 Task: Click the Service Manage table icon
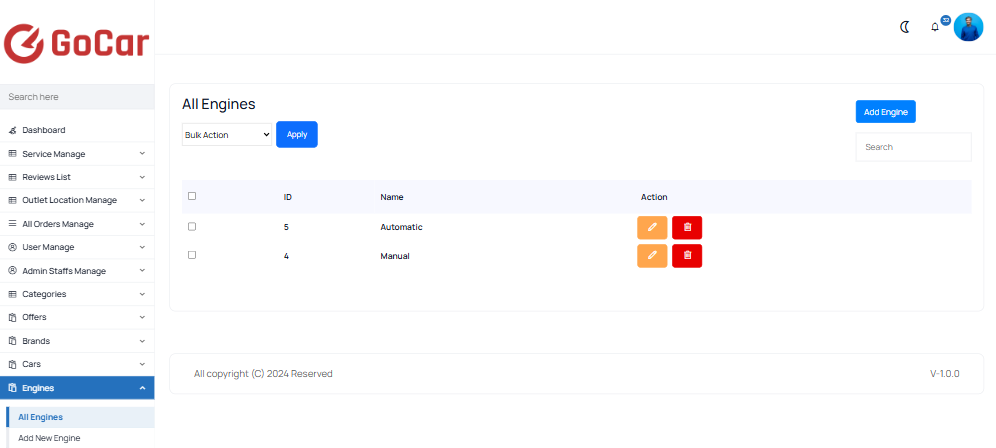pos(12,154)
